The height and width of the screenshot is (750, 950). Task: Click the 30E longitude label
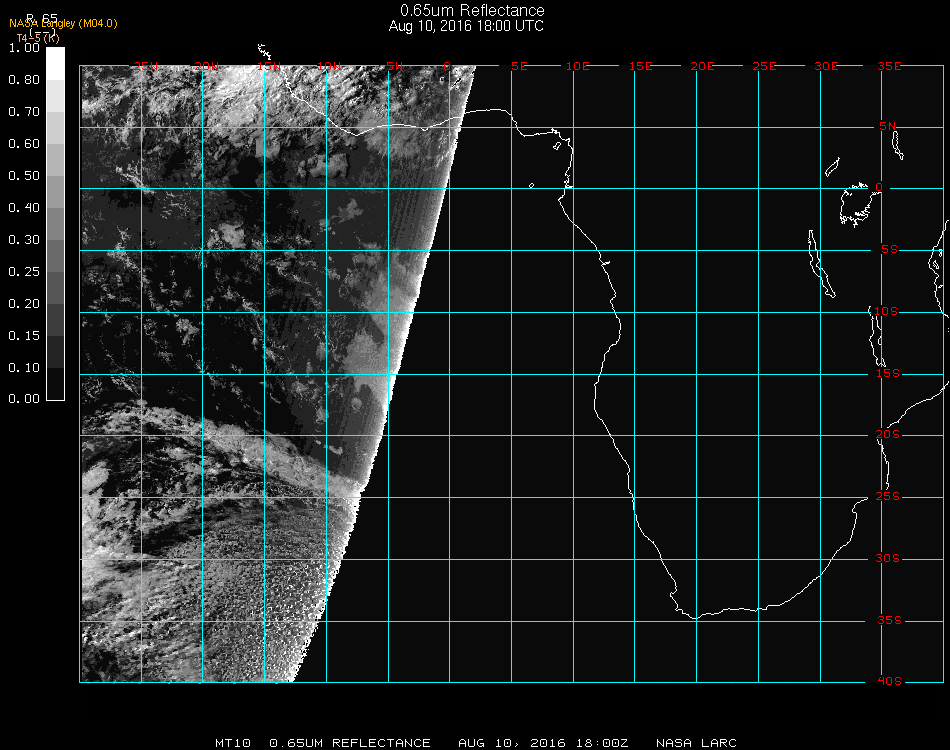click(x=826, y=67)
